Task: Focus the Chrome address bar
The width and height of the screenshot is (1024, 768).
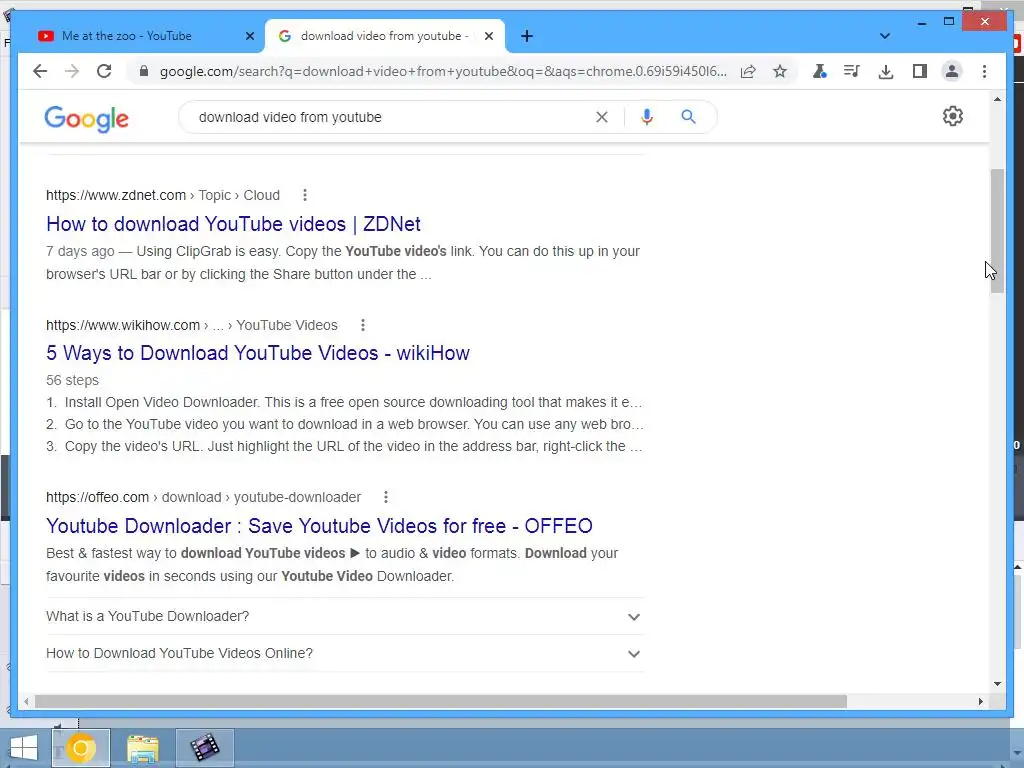Action: tap(443, 71)
